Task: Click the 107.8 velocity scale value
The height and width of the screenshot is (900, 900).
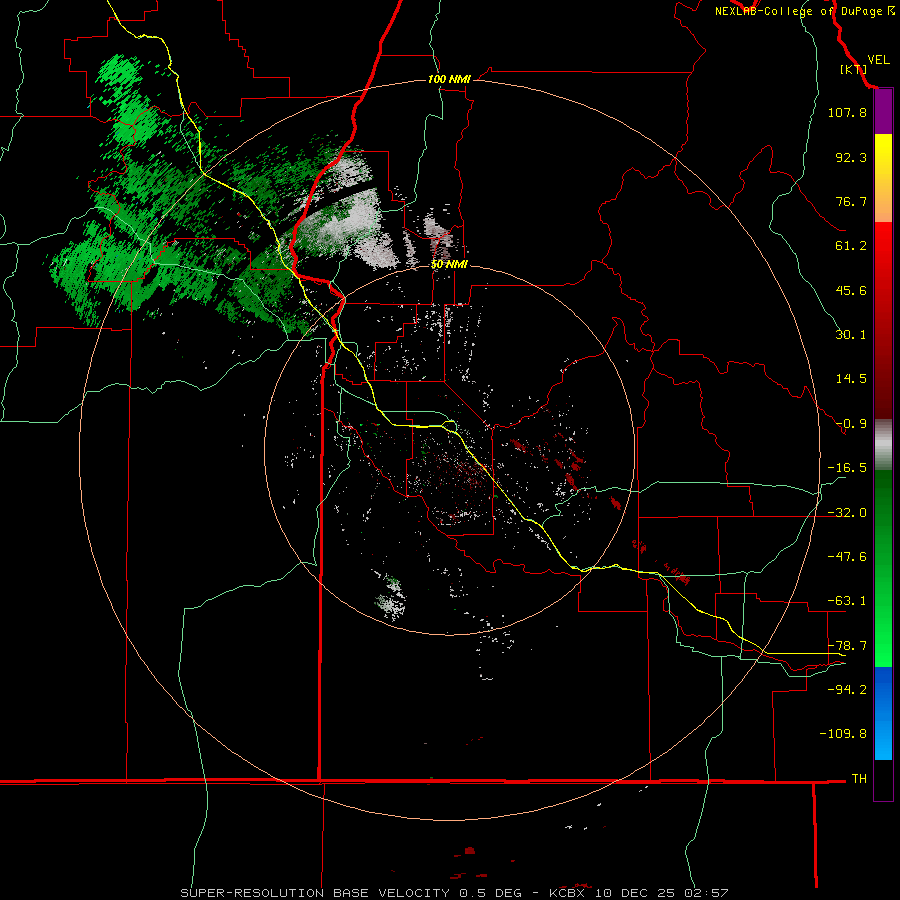Action: [847, 112]
